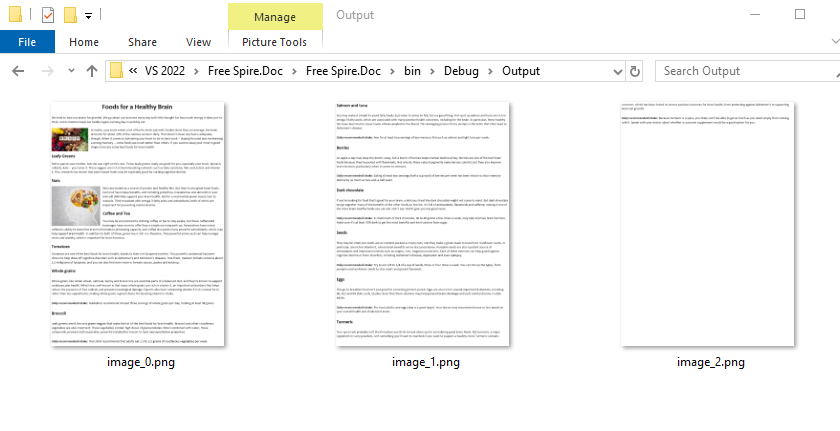Switch to the Home ribbon tab
Image resolution: width=840 pixels, height=431 pixels.
84,42
